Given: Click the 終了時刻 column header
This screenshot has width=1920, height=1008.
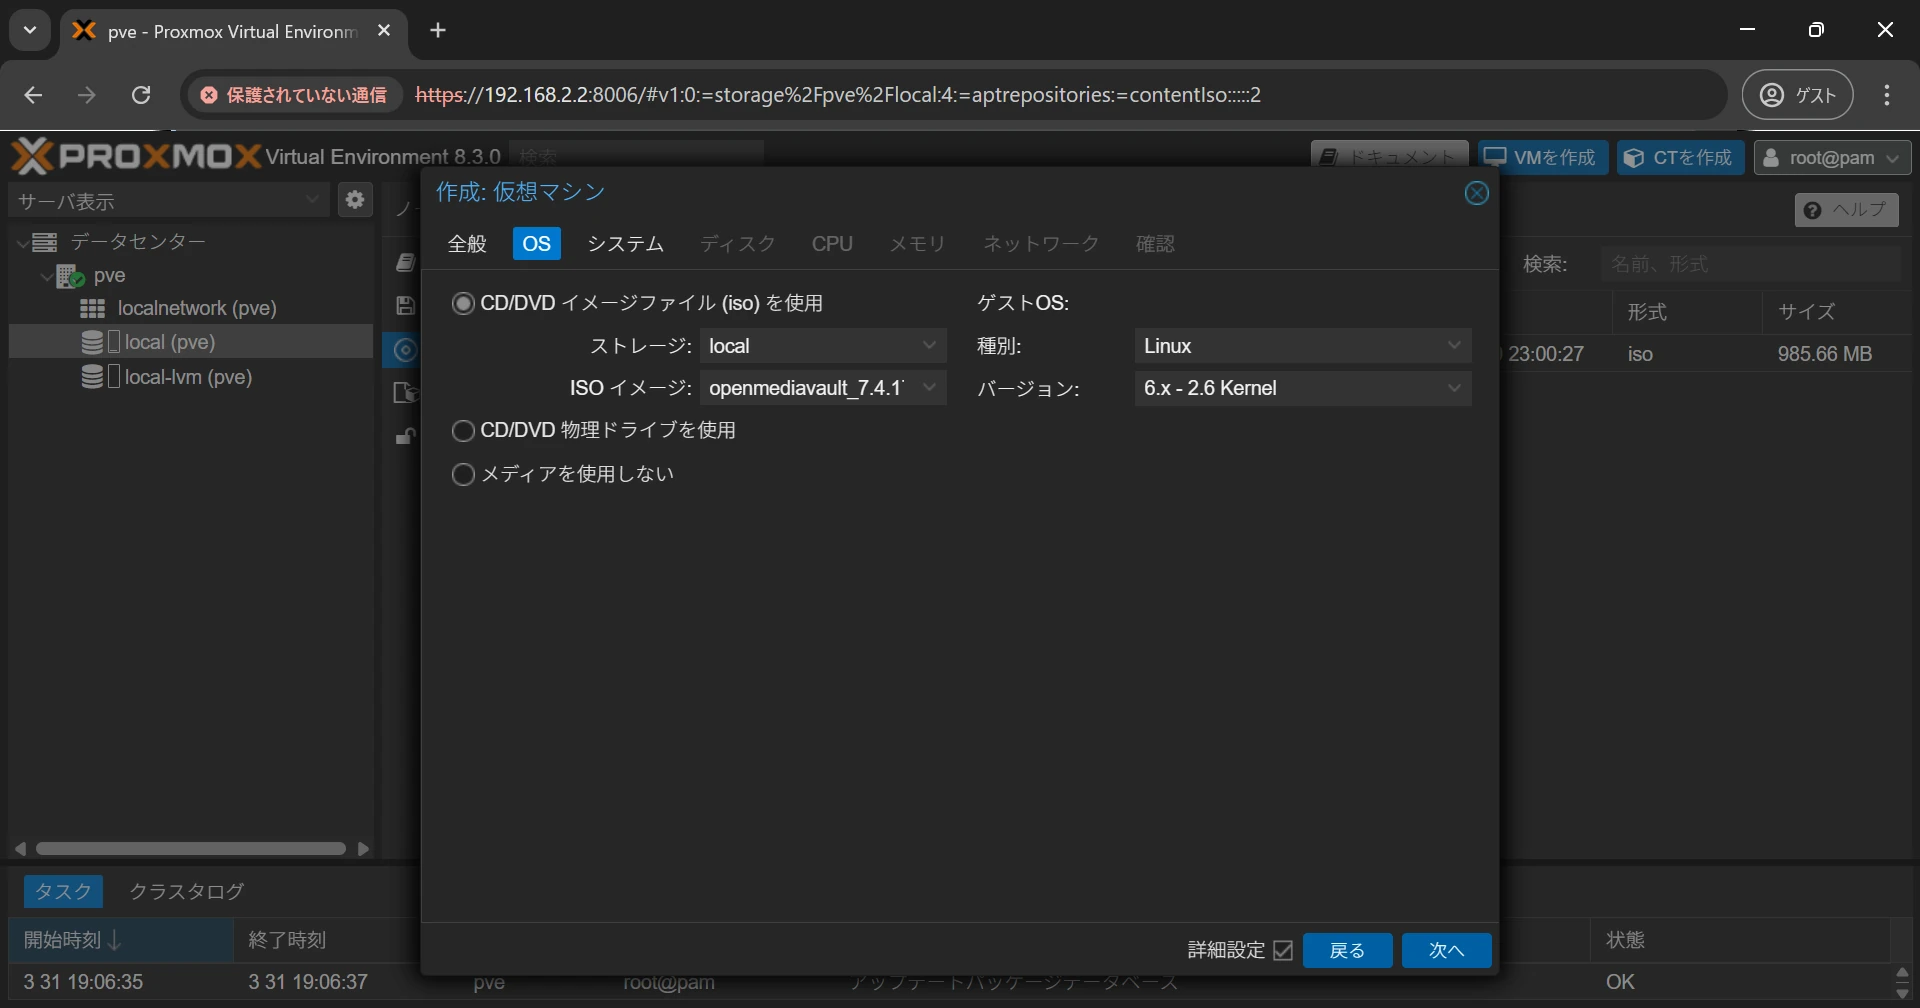Looking at the screenshot, I should (327, 940).
